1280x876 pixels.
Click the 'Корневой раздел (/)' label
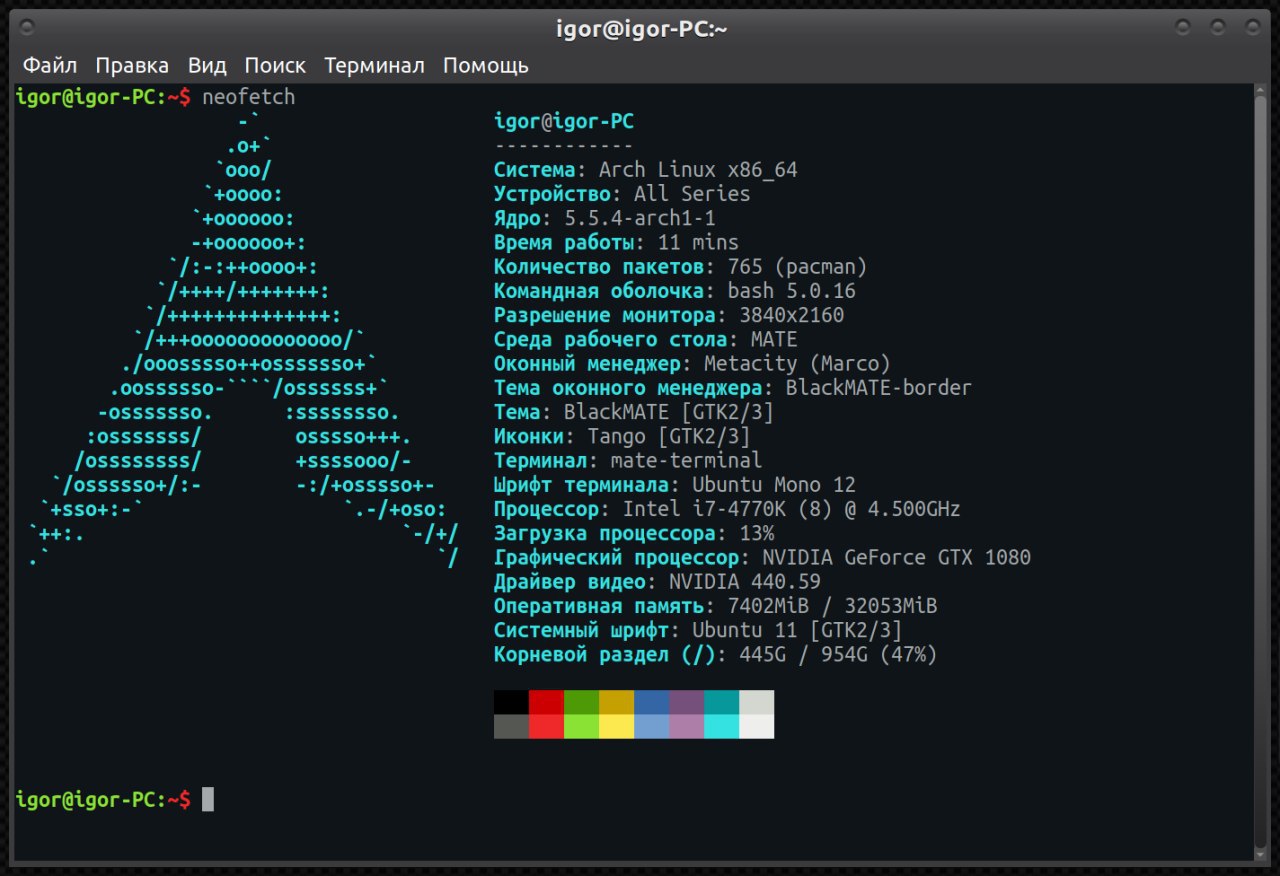[604, 654]
